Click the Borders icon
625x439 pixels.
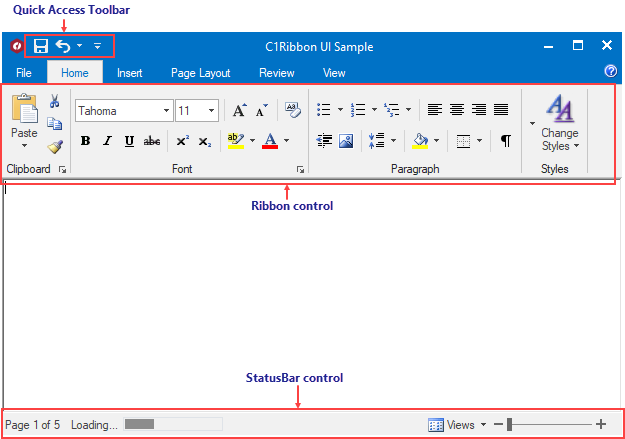[x=463, y=141]
